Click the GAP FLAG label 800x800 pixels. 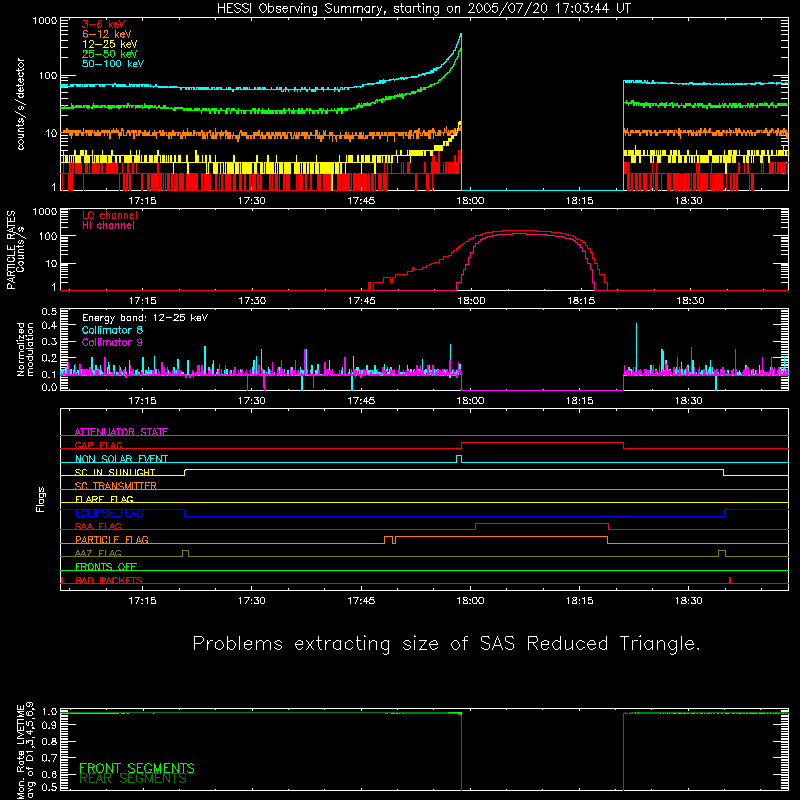click(x=98, y=445)
